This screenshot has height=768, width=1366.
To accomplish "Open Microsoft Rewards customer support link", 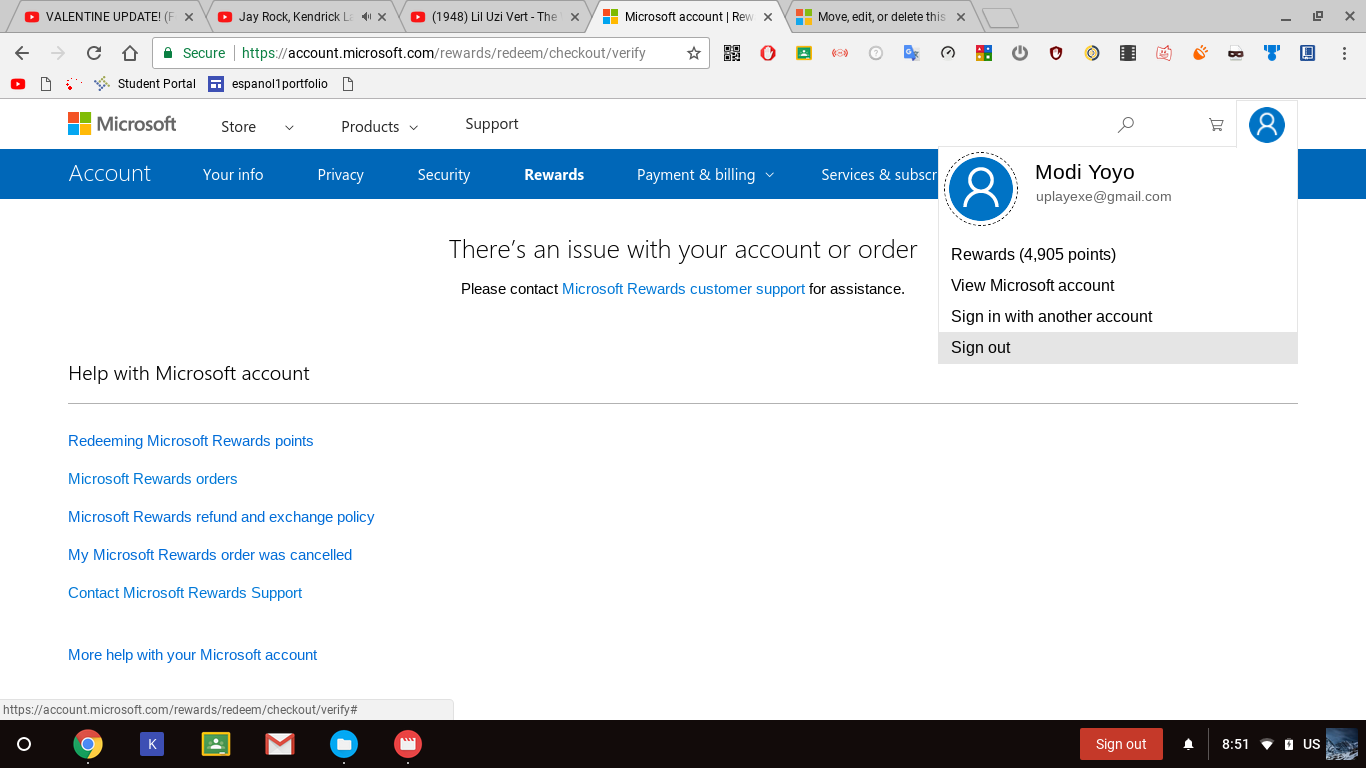I will (683, 289).
